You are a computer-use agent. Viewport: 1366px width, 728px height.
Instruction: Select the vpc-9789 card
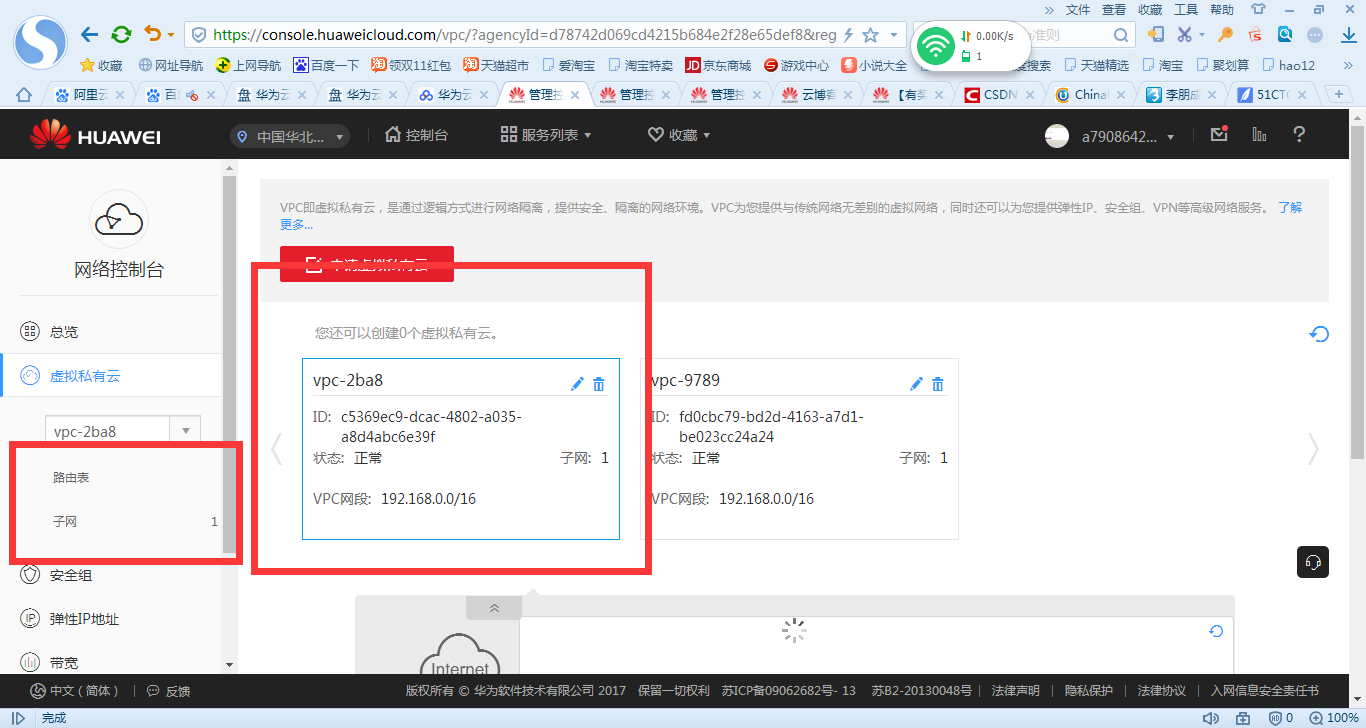click(x=799, y=449)
